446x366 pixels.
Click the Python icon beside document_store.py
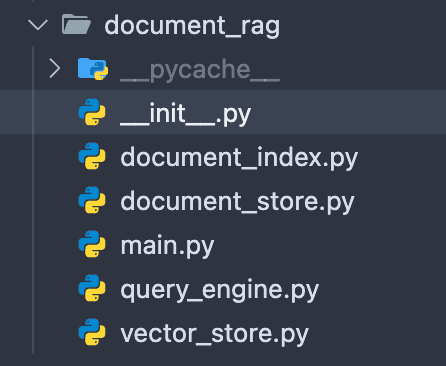(x=92, y=200)
